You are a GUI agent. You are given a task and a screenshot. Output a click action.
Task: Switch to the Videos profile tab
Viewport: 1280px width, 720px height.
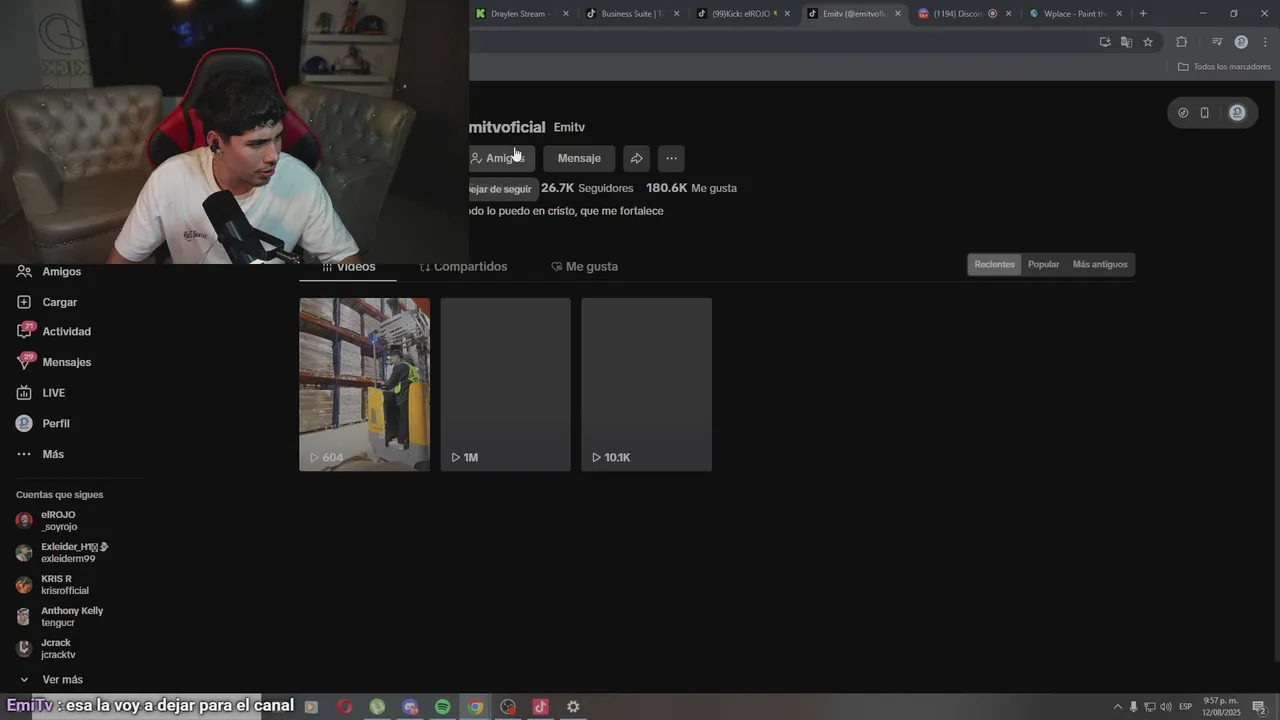click(x=348, y=267)
